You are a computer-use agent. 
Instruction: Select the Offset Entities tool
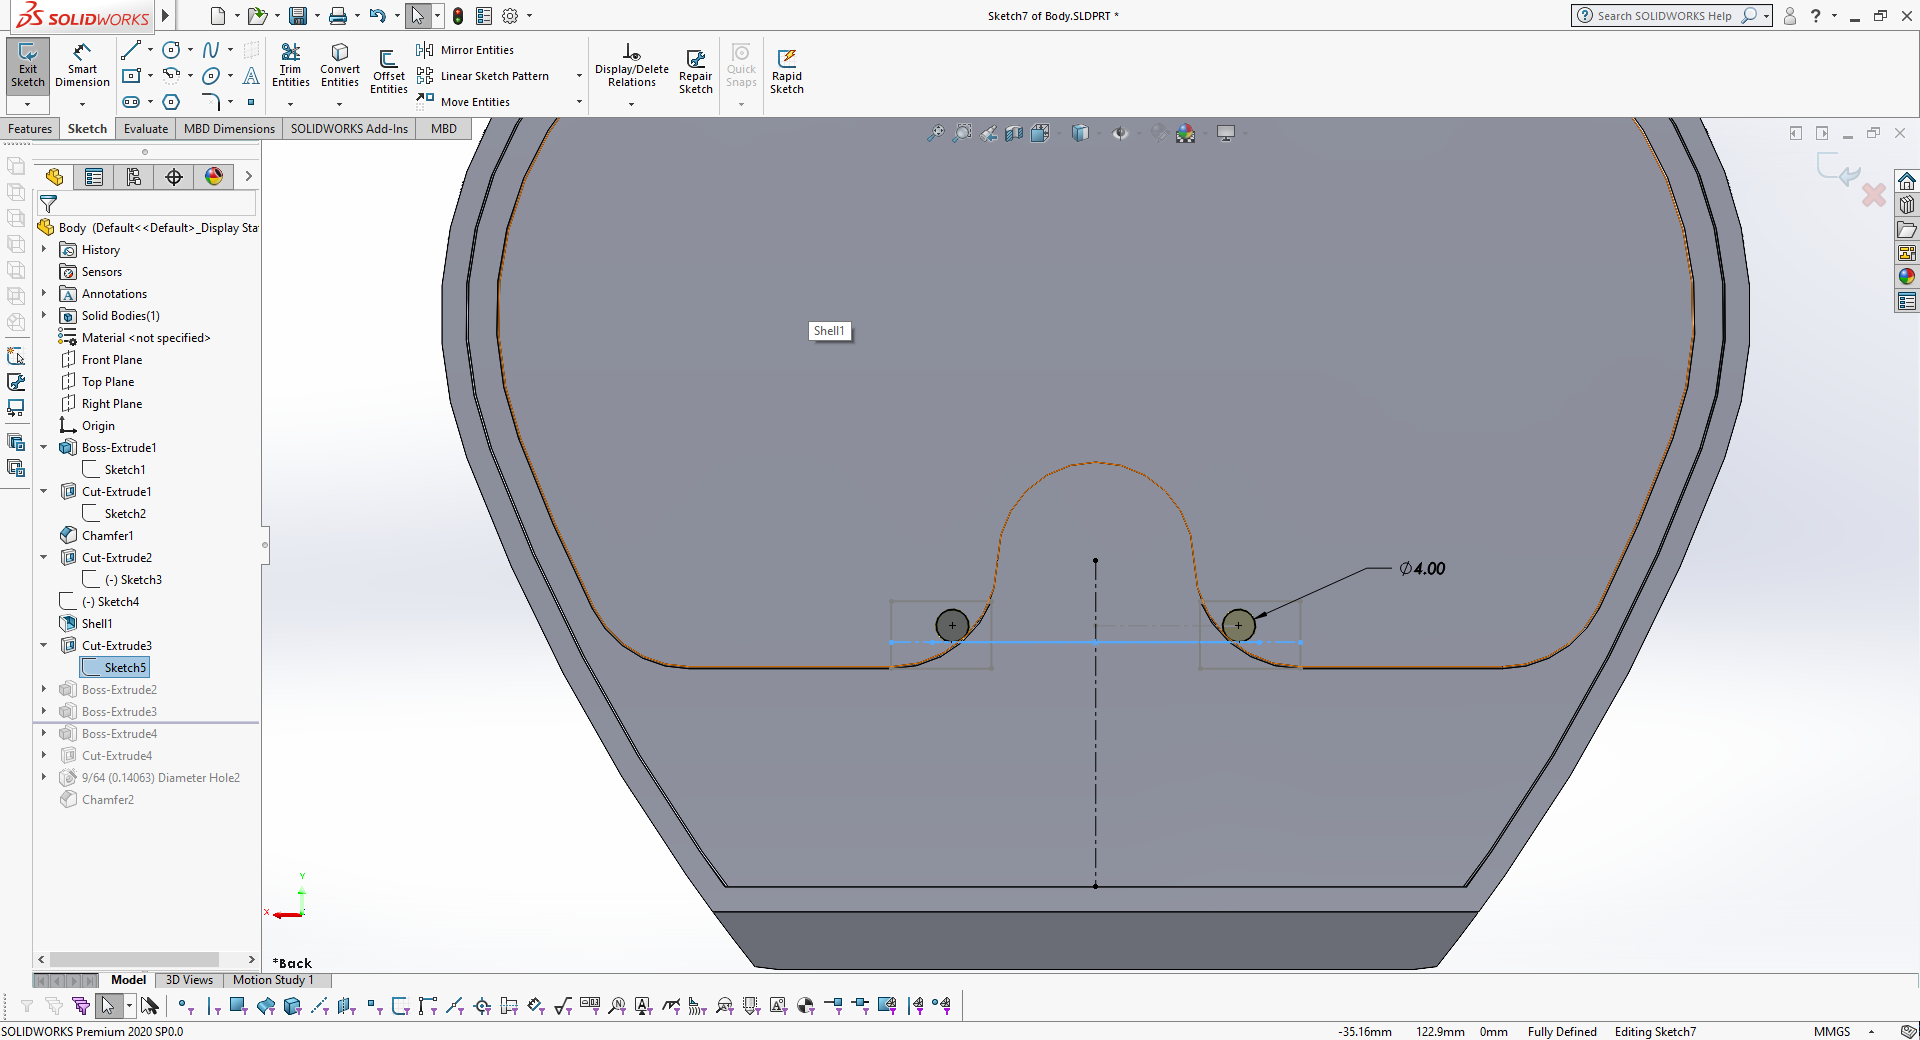click(x=388, y=70)
